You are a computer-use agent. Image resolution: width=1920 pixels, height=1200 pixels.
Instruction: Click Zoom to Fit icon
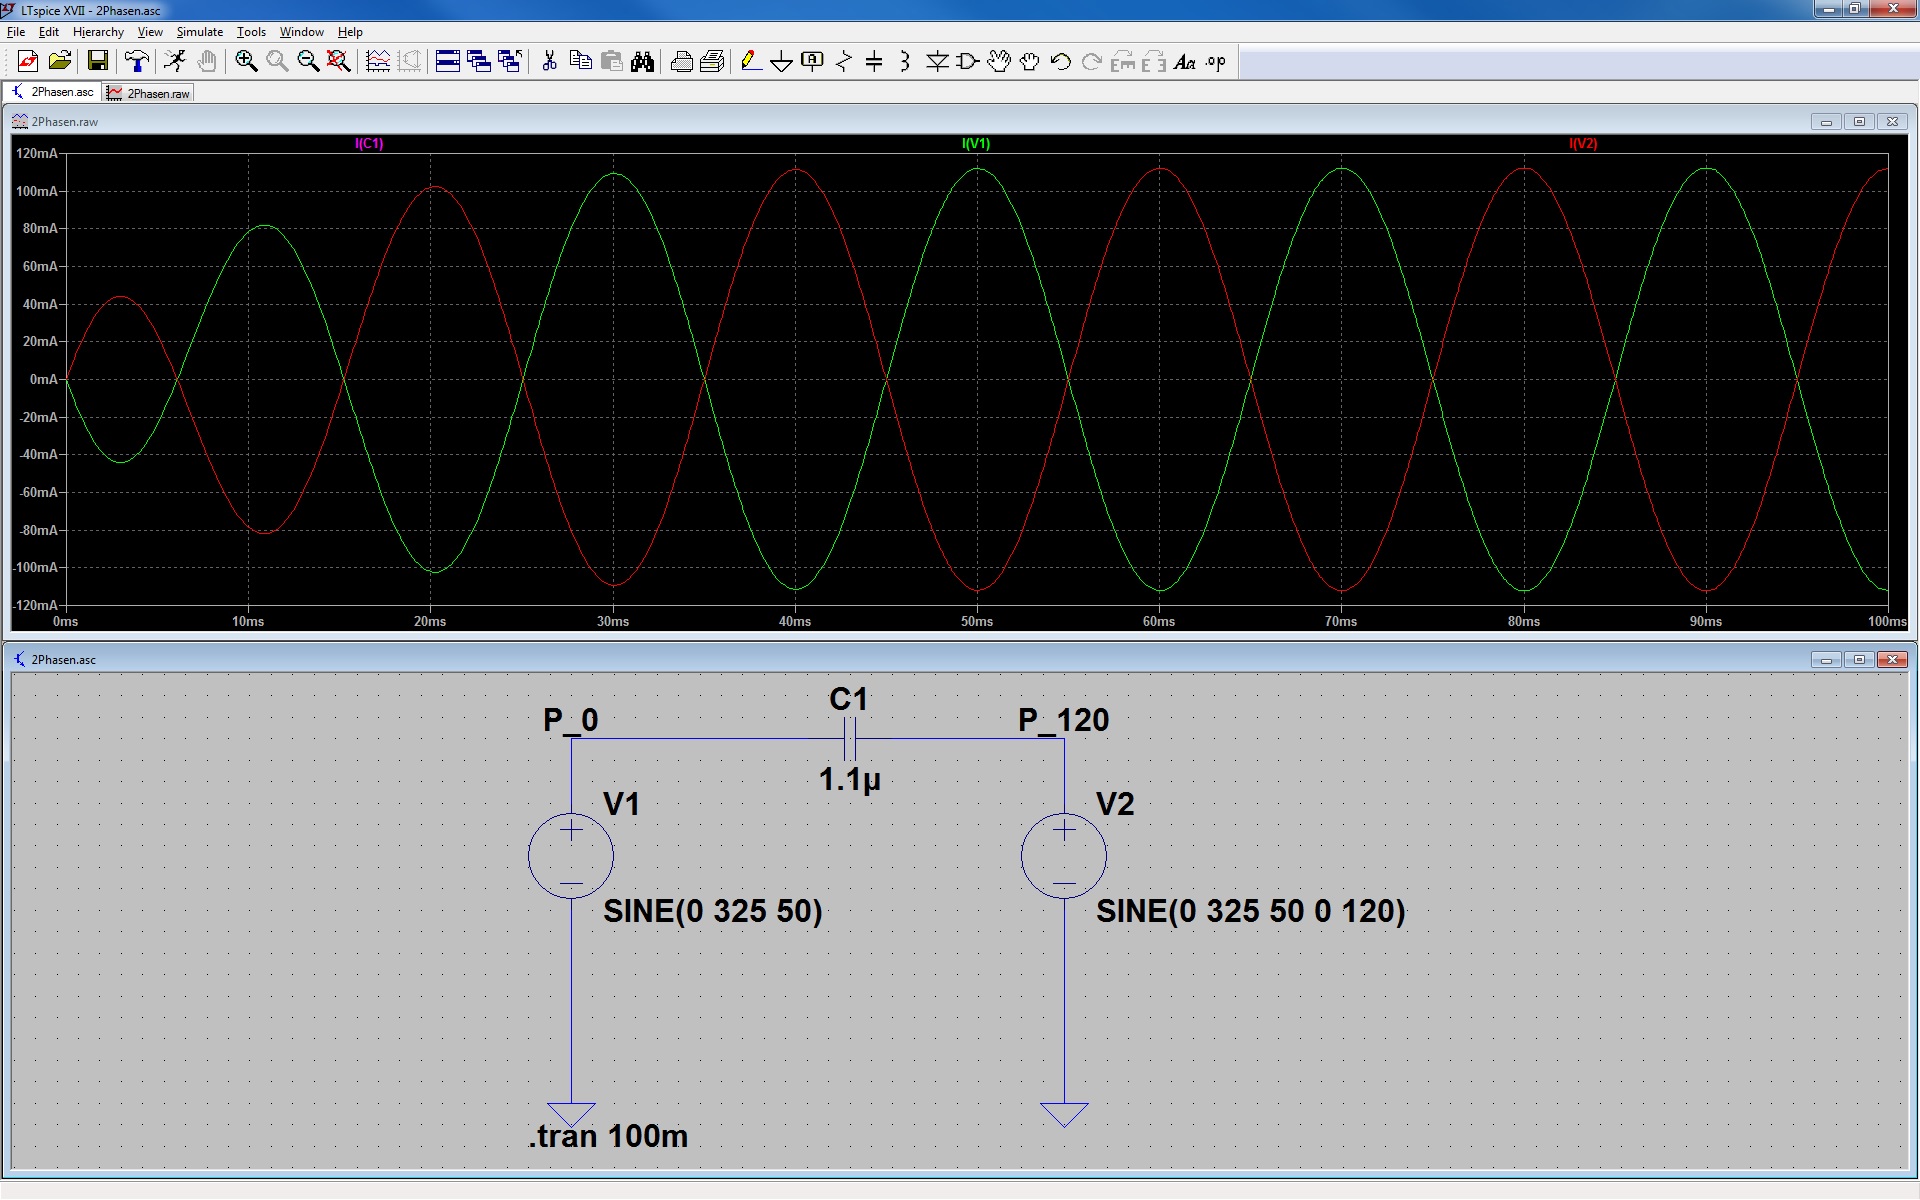(x=339, y=62)
